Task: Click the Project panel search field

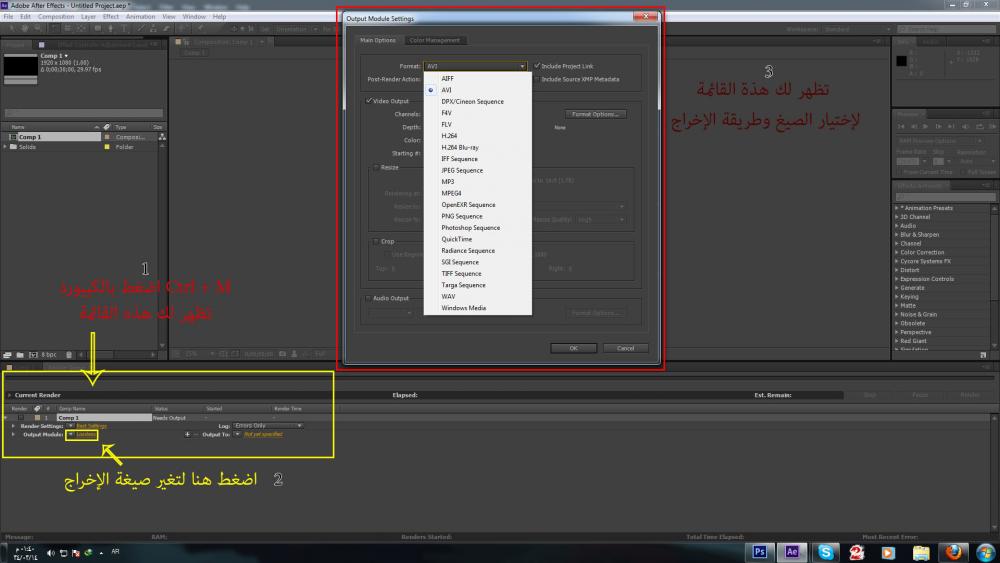Action: point(84,113)
